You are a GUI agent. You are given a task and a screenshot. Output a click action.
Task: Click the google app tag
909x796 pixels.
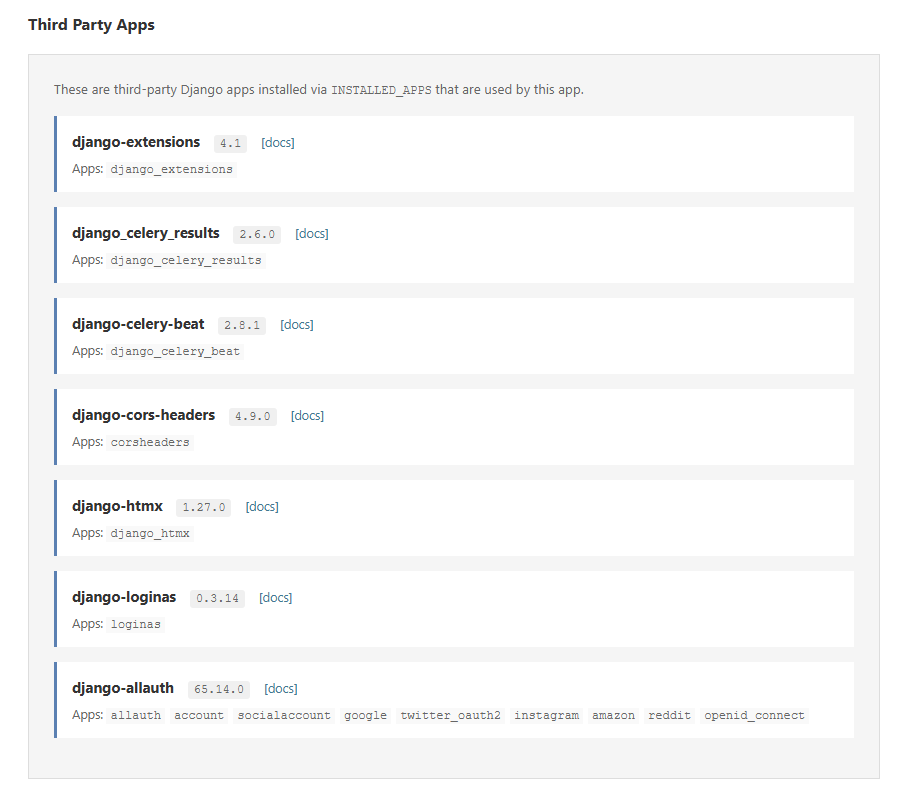pyautogui.click(x=365, y=715)
